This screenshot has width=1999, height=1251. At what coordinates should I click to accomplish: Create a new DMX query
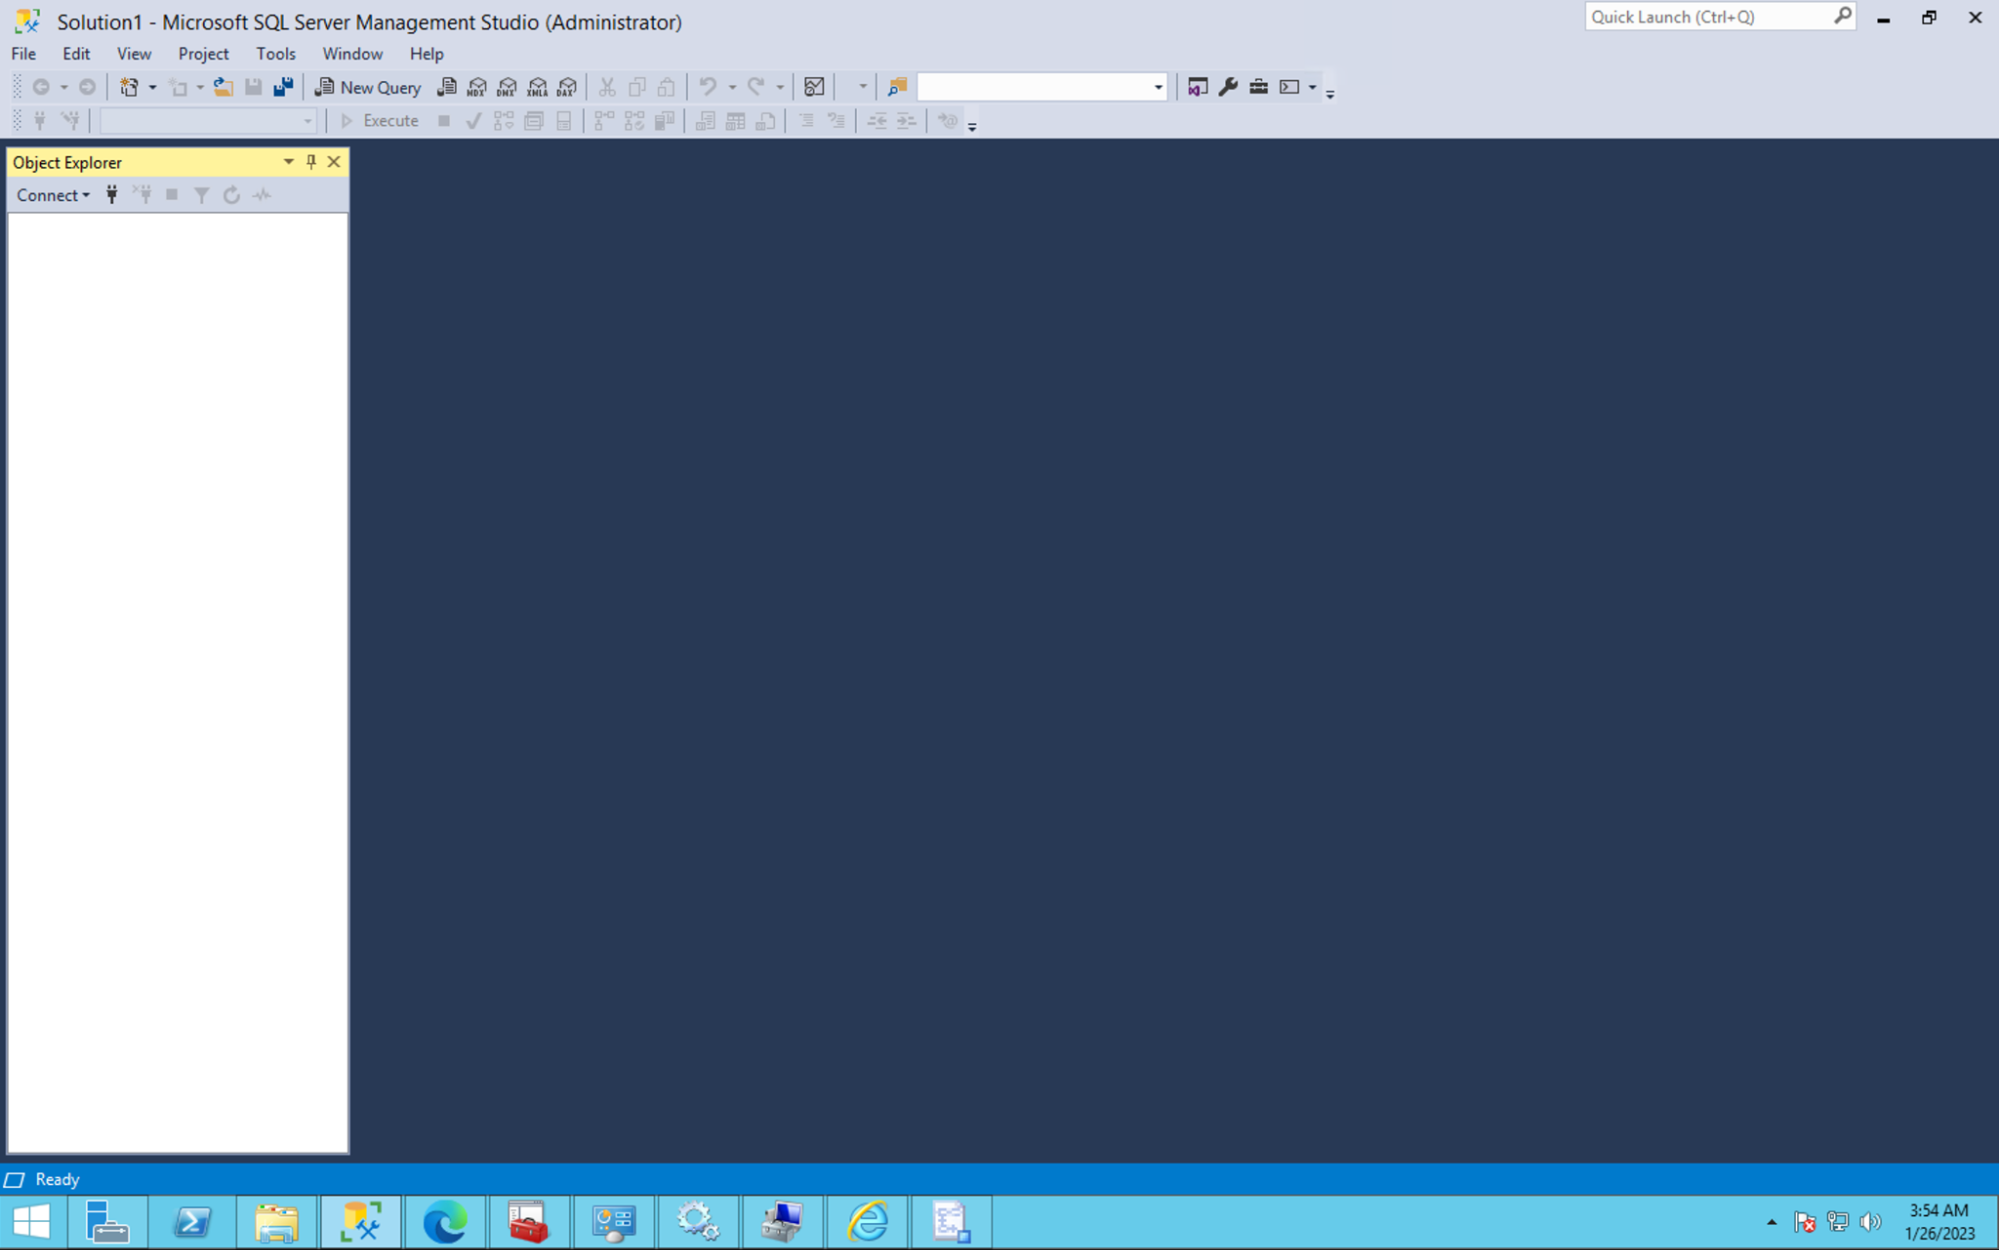tap(507, 87)
